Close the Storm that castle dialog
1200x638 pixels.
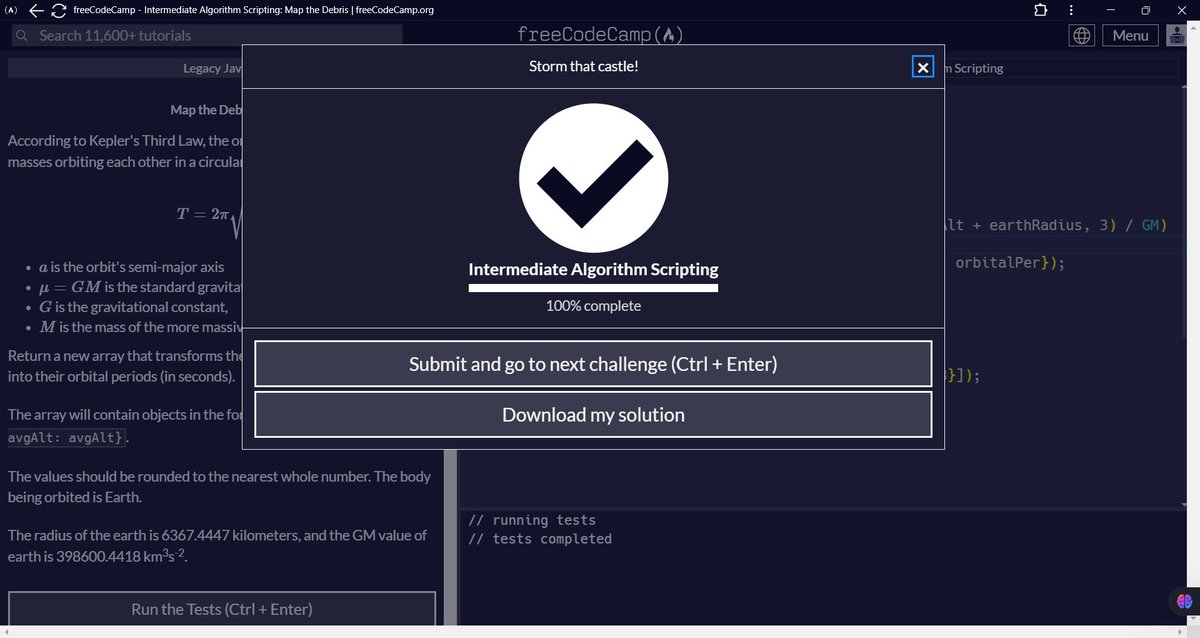pyautogui.click(x=923, y=67)
